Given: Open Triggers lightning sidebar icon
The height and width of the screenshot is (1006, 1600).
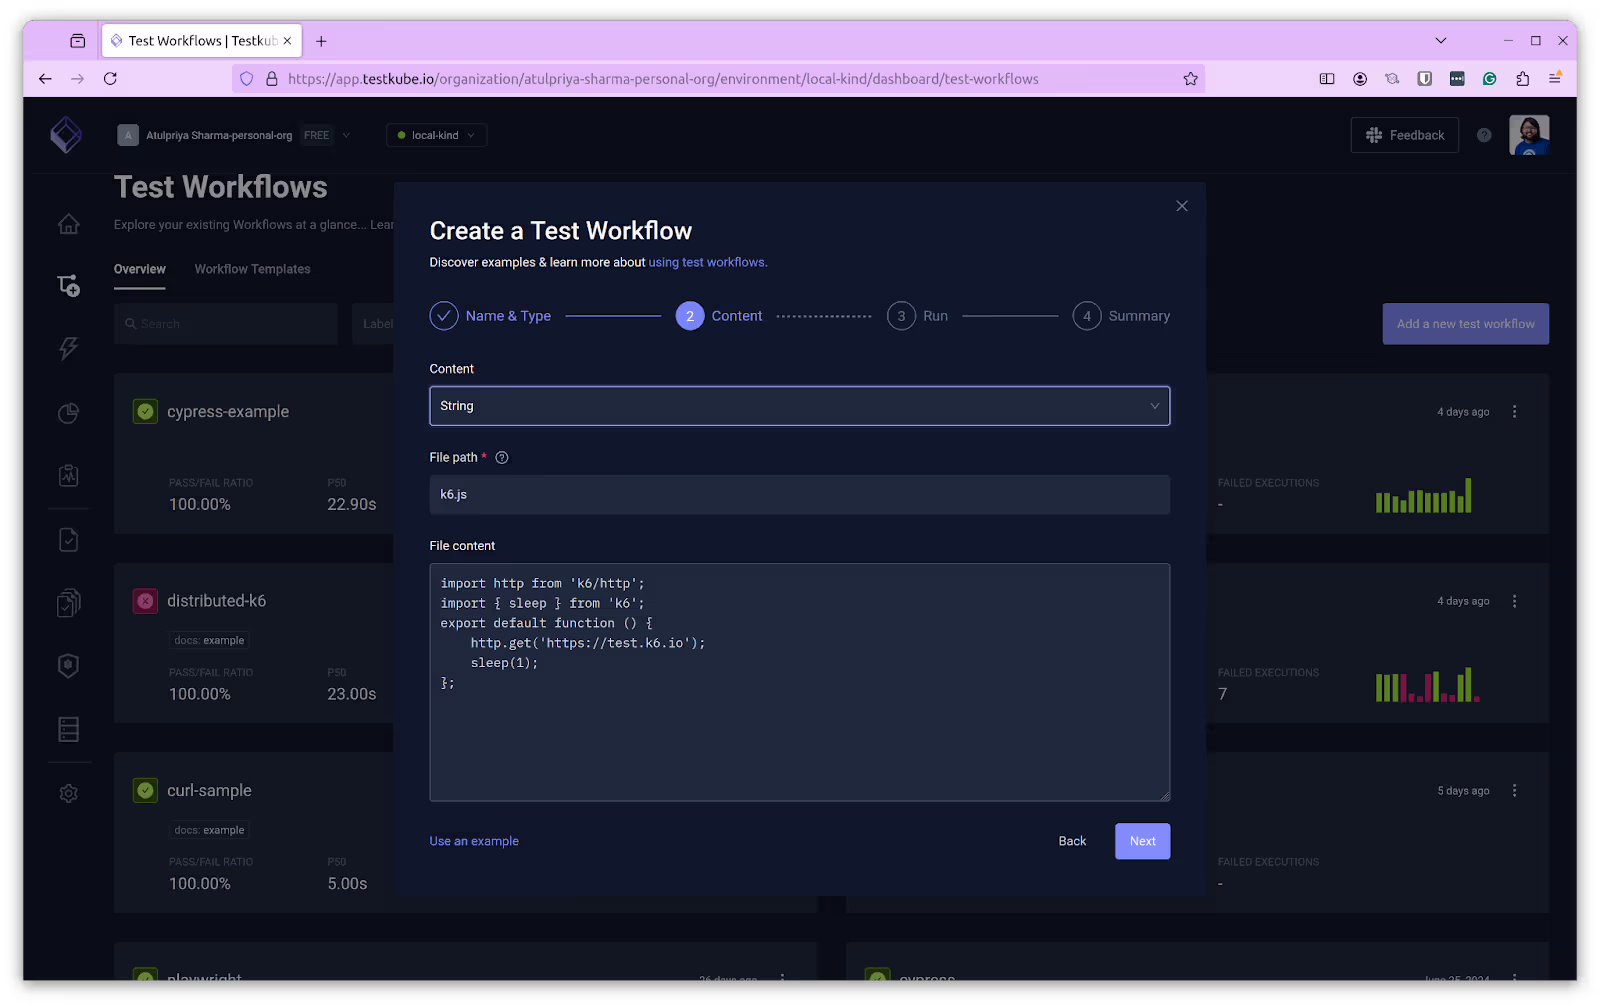Looking at the screenshot, I should (x=68, y=348).
